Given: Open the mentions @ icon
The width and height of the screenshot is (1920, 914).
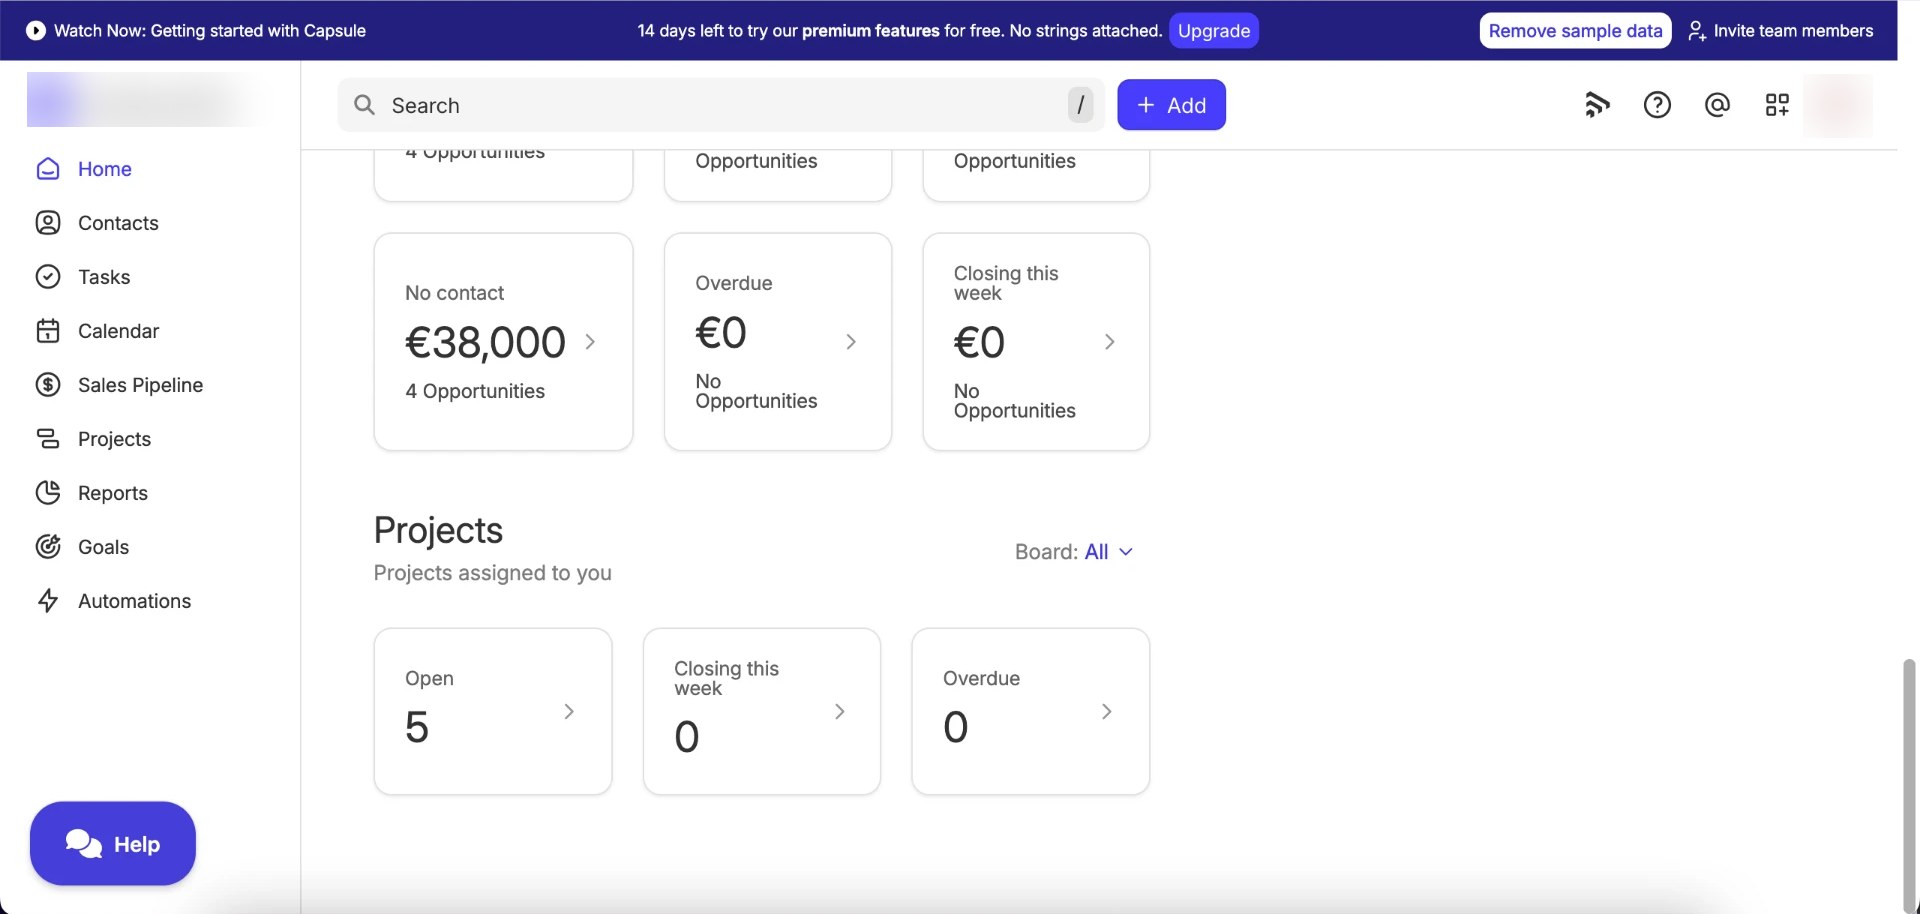Looking at the screenshot, I should 1717,105.
